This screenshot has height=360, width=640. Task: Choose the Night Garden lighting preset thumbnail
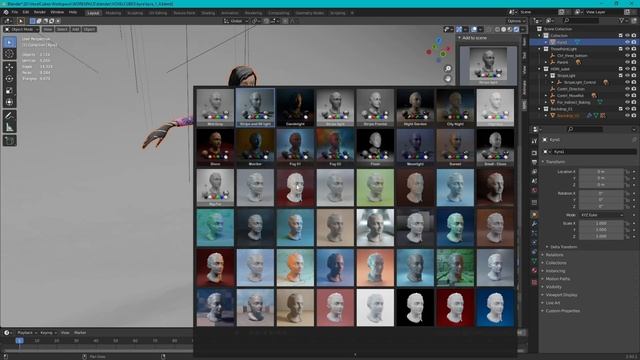coord(415,107)
